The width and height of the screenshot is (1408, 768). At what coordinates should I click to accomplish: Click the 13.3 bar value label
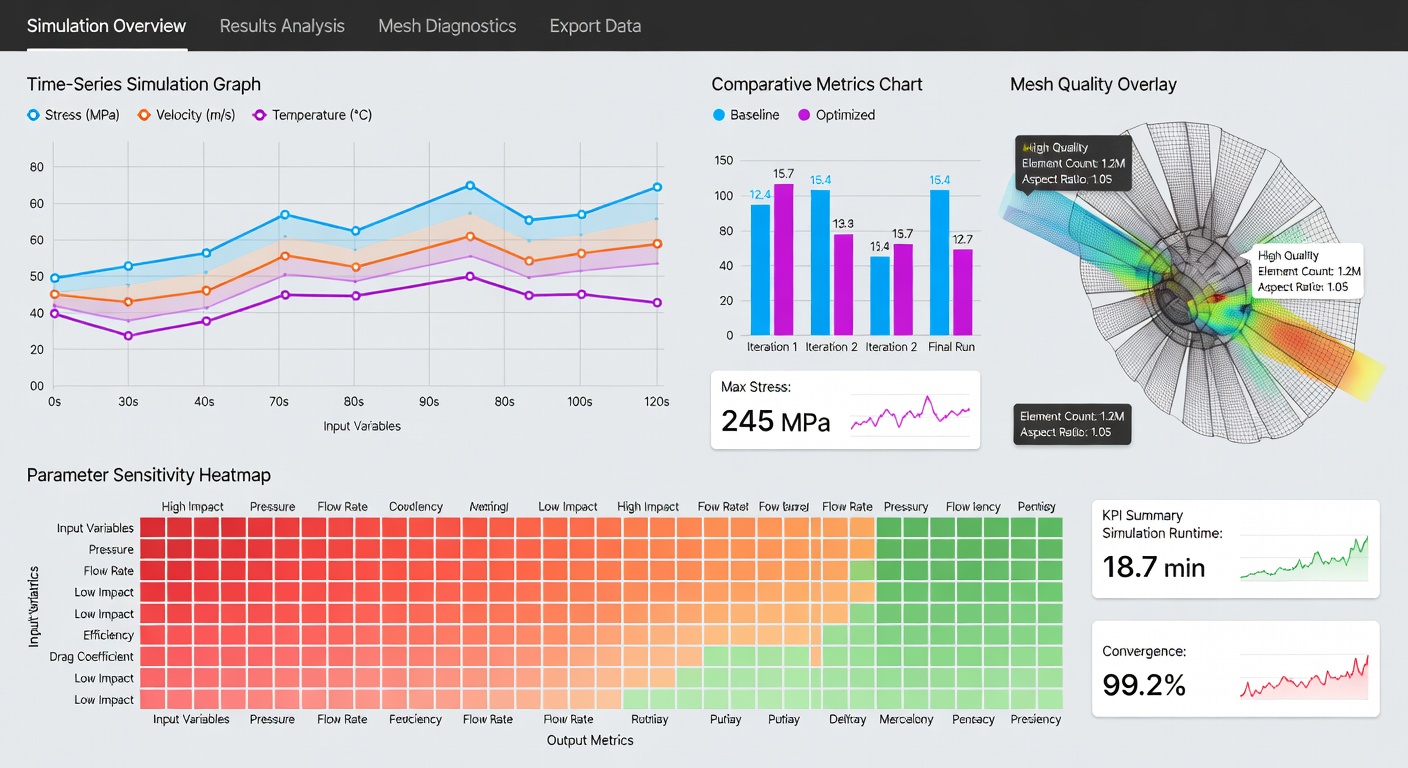click(x=843, y=224)
